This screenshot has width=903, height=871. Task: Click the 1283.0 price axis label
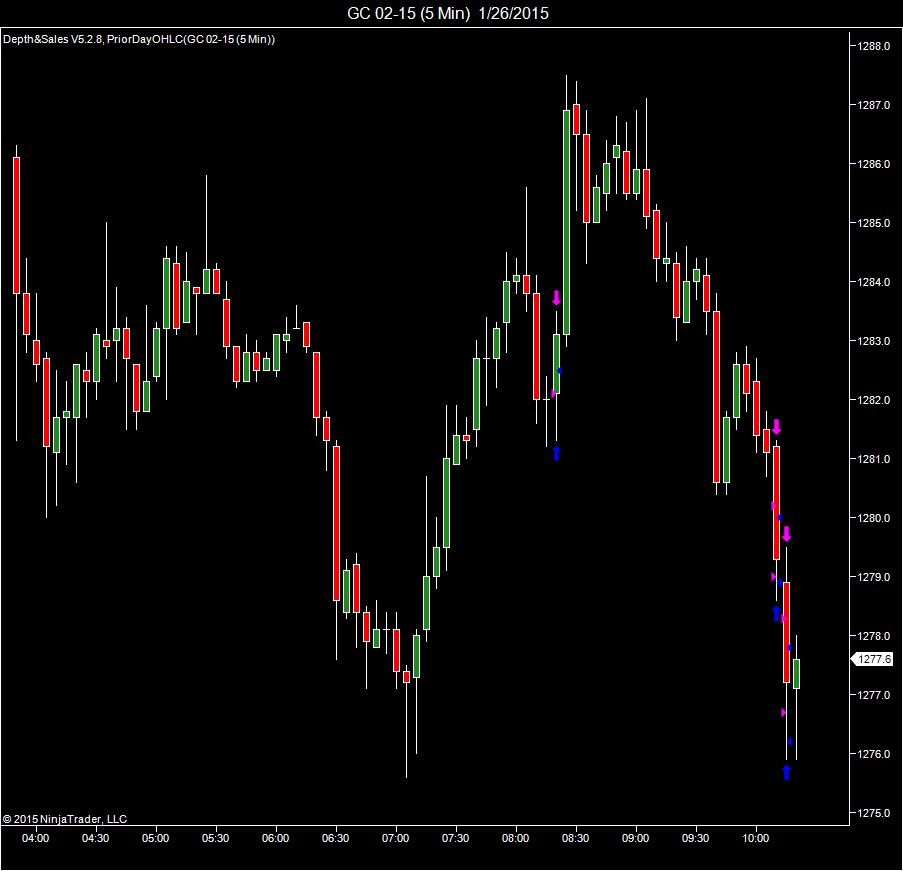point(874,341)
